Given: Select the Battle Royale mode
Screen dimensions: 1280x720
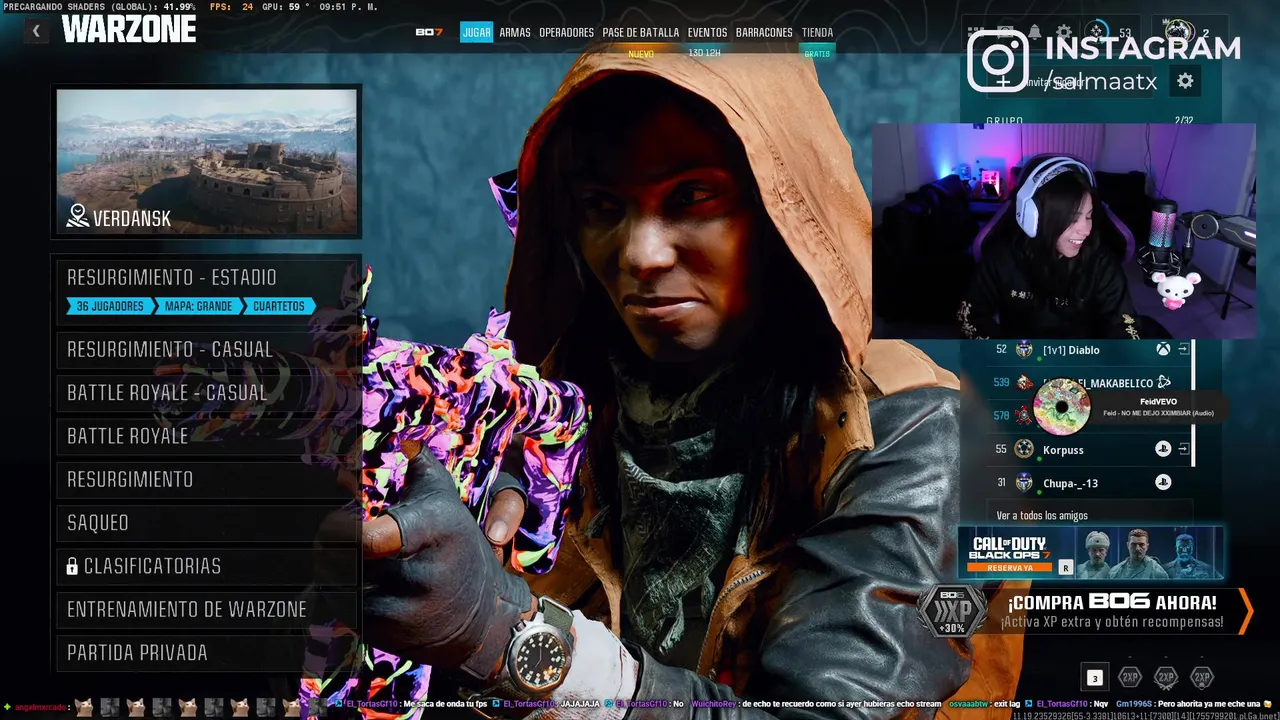Looking at the screenshot, I should (206, 436).
